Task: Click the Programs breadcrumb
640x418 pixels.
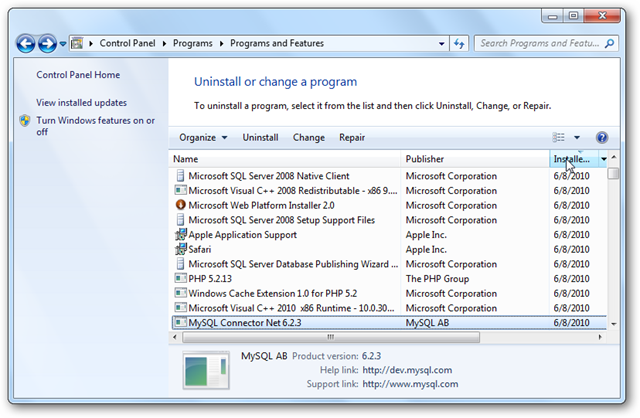Action: (x=193, y=43)
